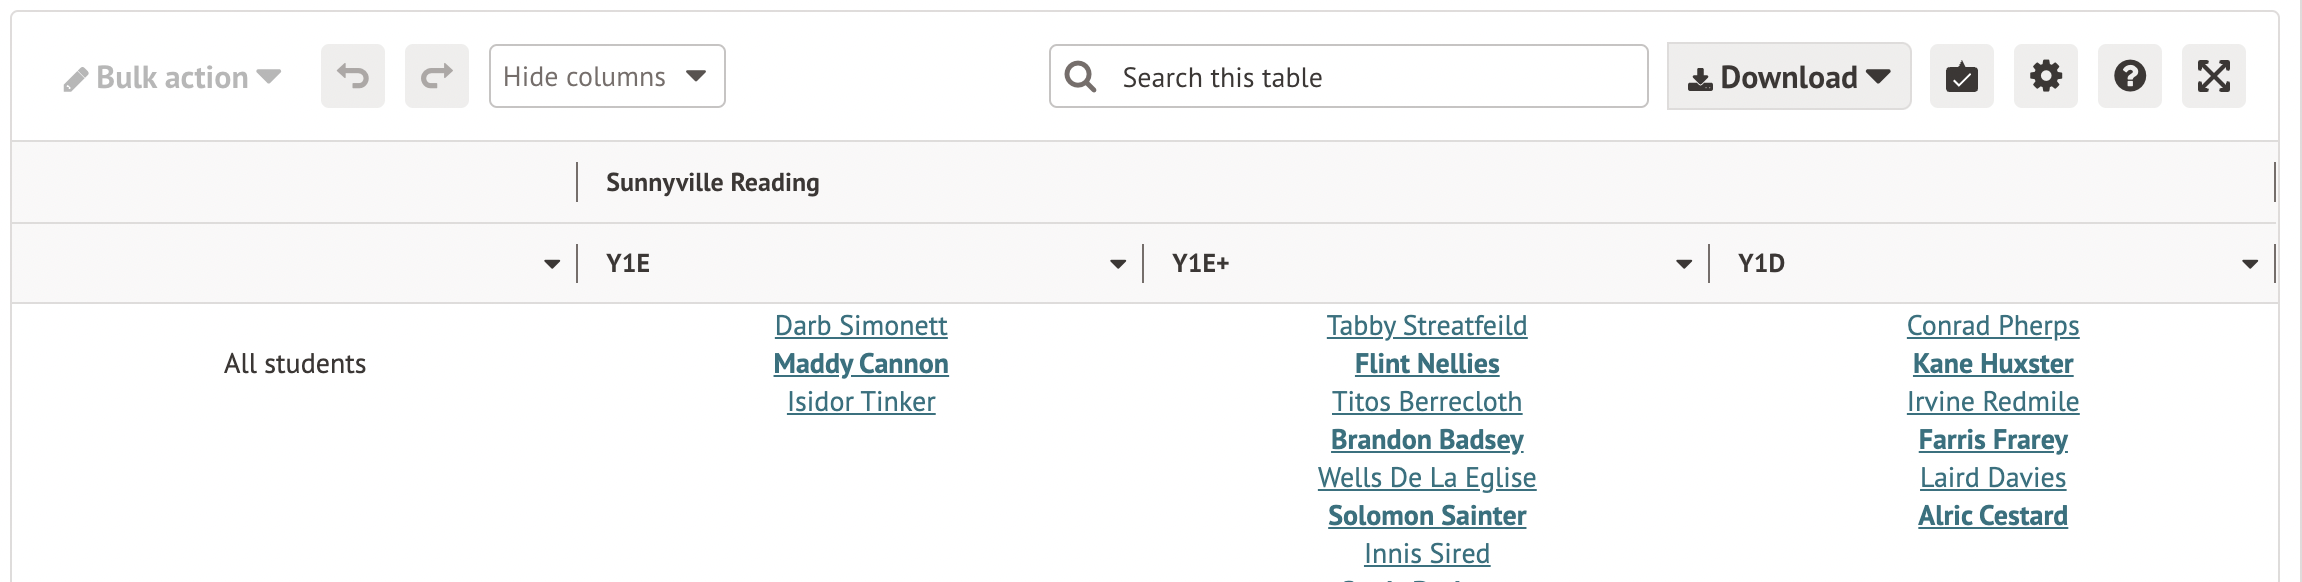Open student Maddy Cannon

(860, 364)
